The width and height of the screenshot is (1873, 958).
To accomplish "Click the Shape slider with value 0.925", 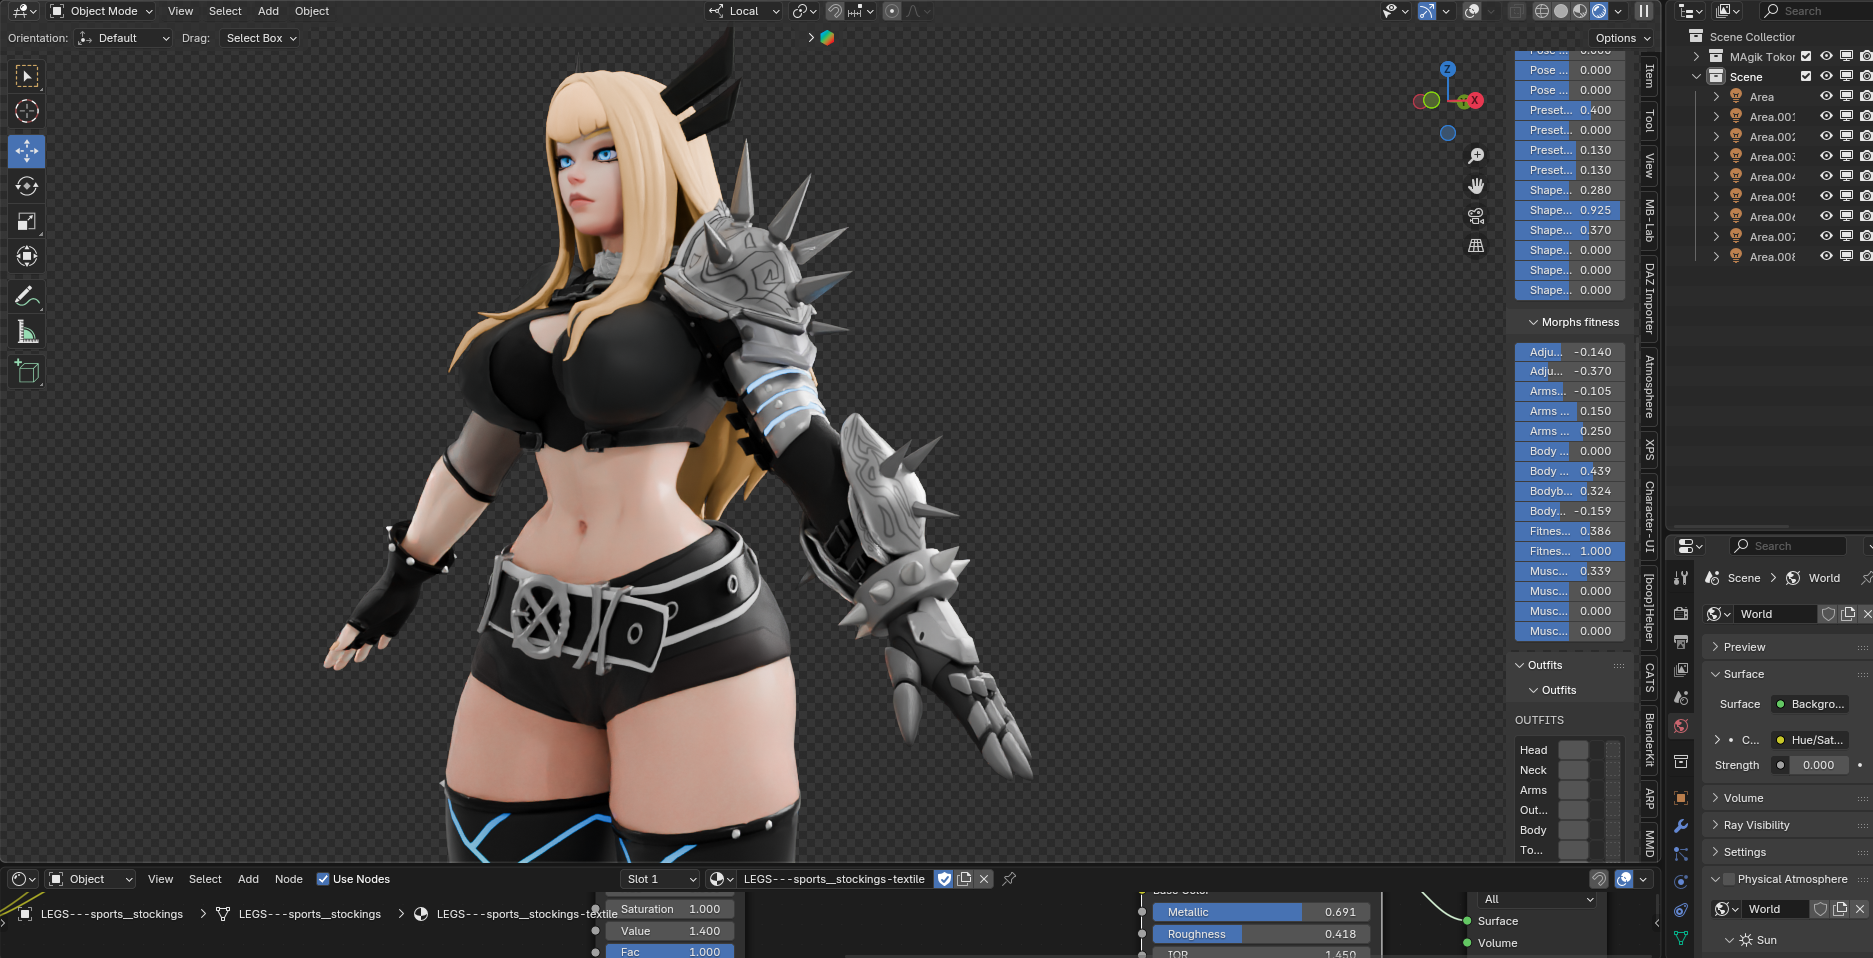I will 1570,210.
